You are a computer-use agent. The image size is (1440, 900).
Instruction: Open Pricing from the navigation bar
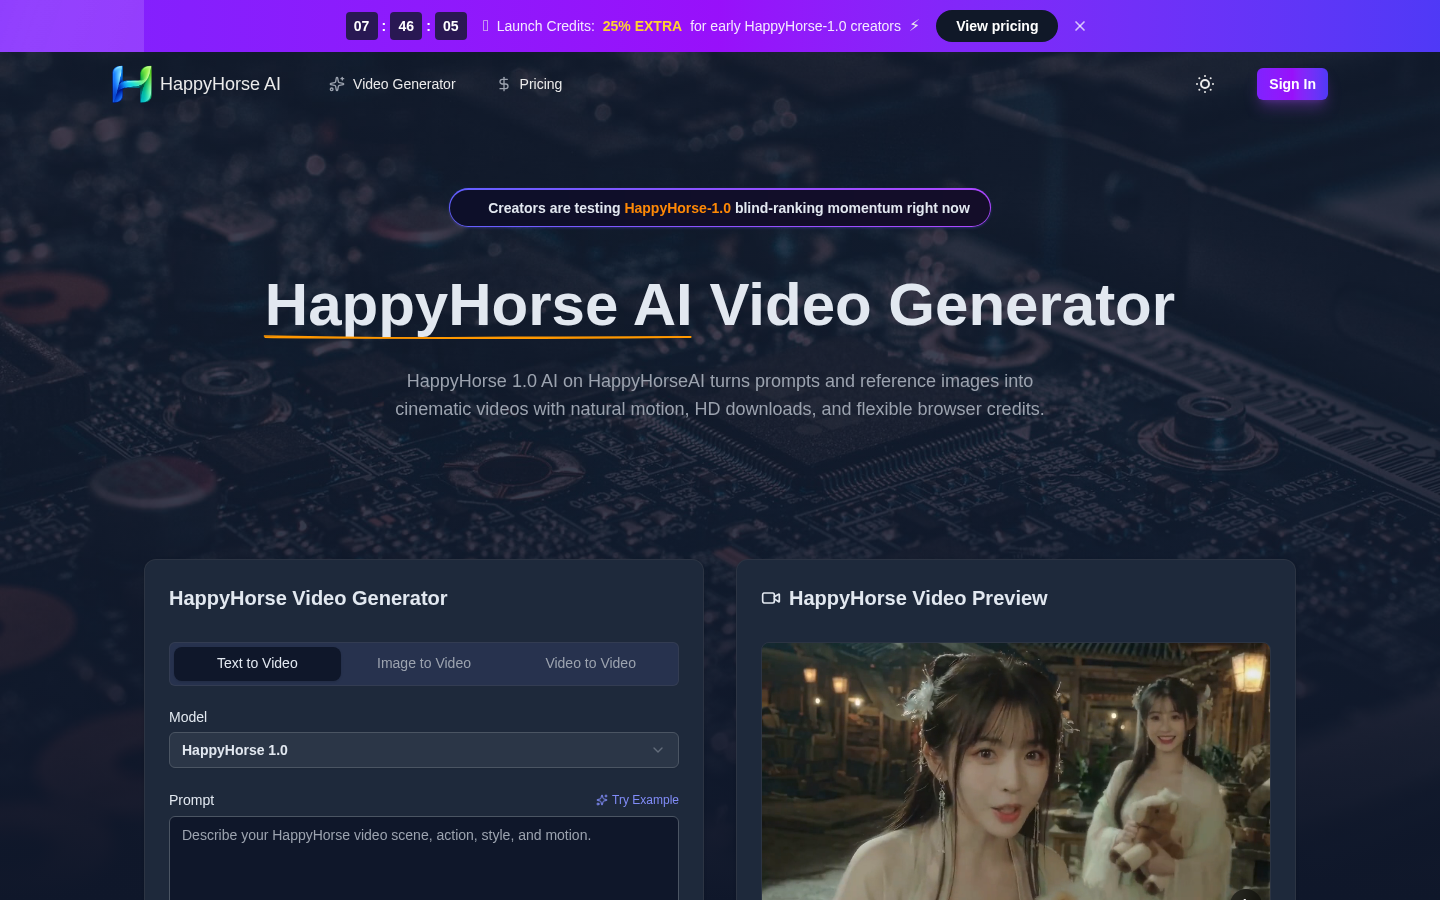coord(540,84)
